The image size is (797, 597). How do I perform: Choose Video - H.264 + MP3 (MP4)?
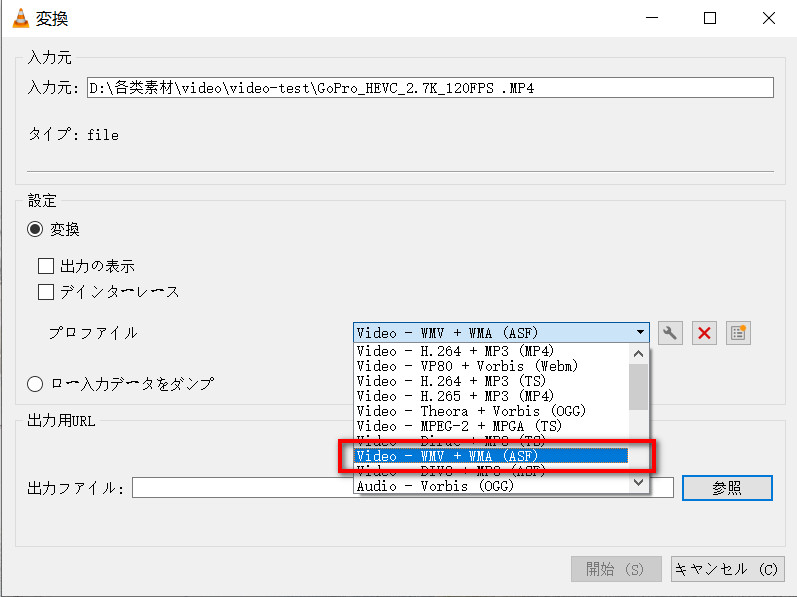(x=491, y=351)
